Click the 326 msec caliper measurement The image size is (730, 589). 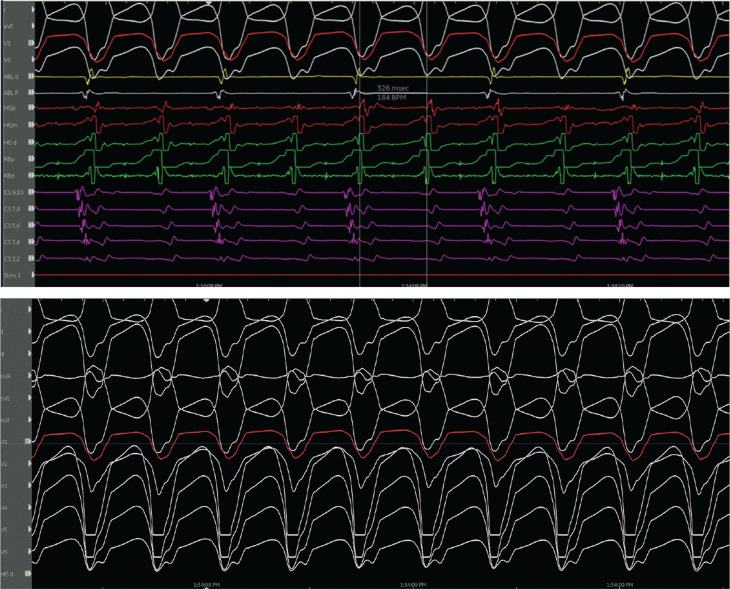392,88
